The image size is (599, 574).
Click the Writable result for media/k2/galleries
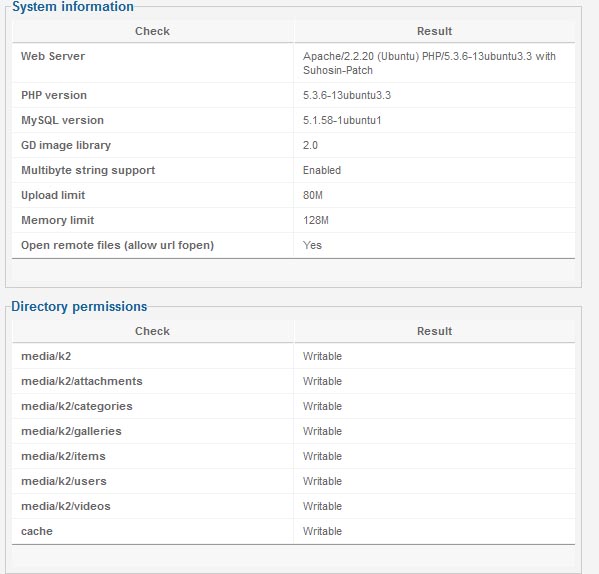coord(322,431)
